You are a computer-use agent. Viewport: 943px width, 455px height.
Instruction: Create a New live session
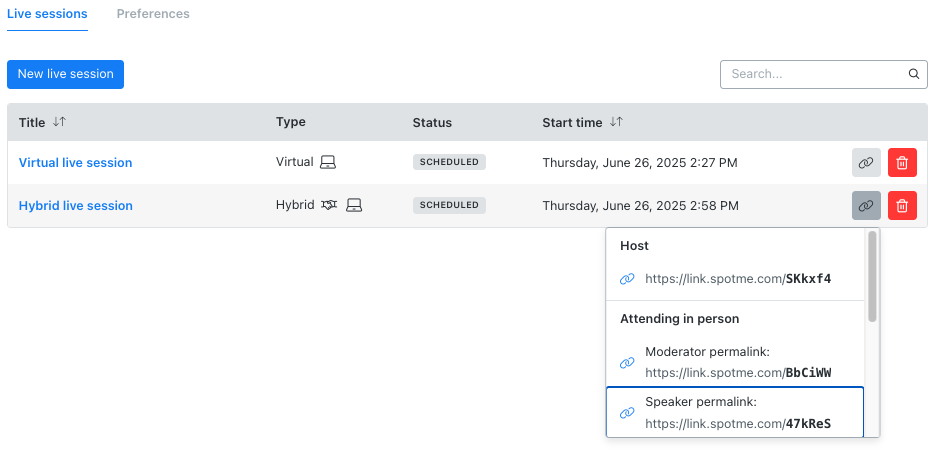tap(66, 74)
